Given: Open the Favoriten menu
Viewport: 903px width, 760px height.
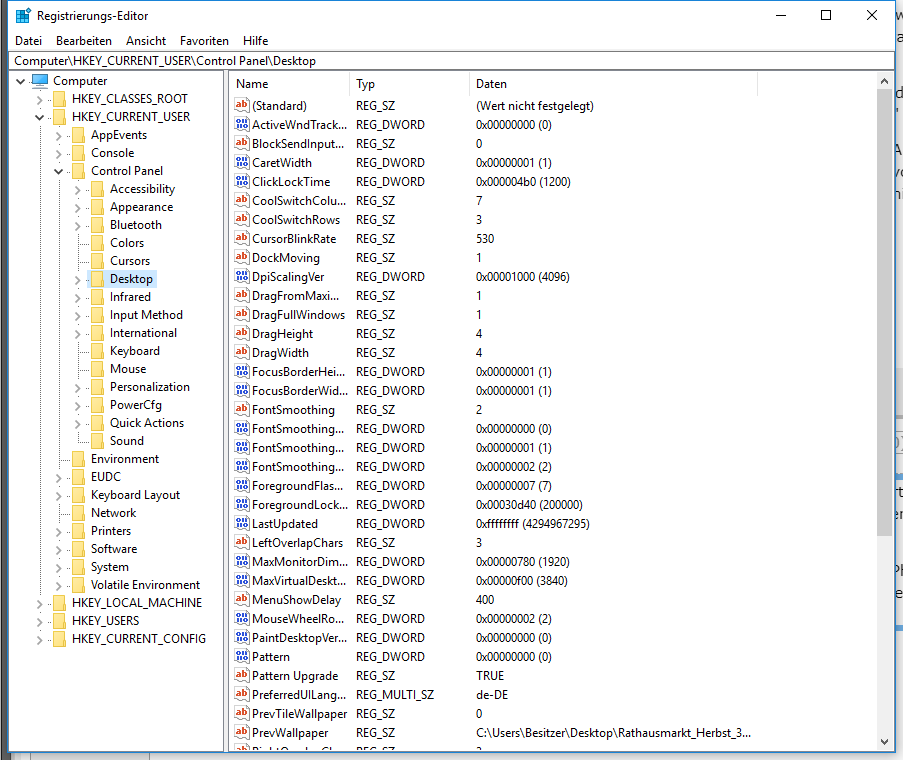Looking at the screenshot, I should 204,41.
